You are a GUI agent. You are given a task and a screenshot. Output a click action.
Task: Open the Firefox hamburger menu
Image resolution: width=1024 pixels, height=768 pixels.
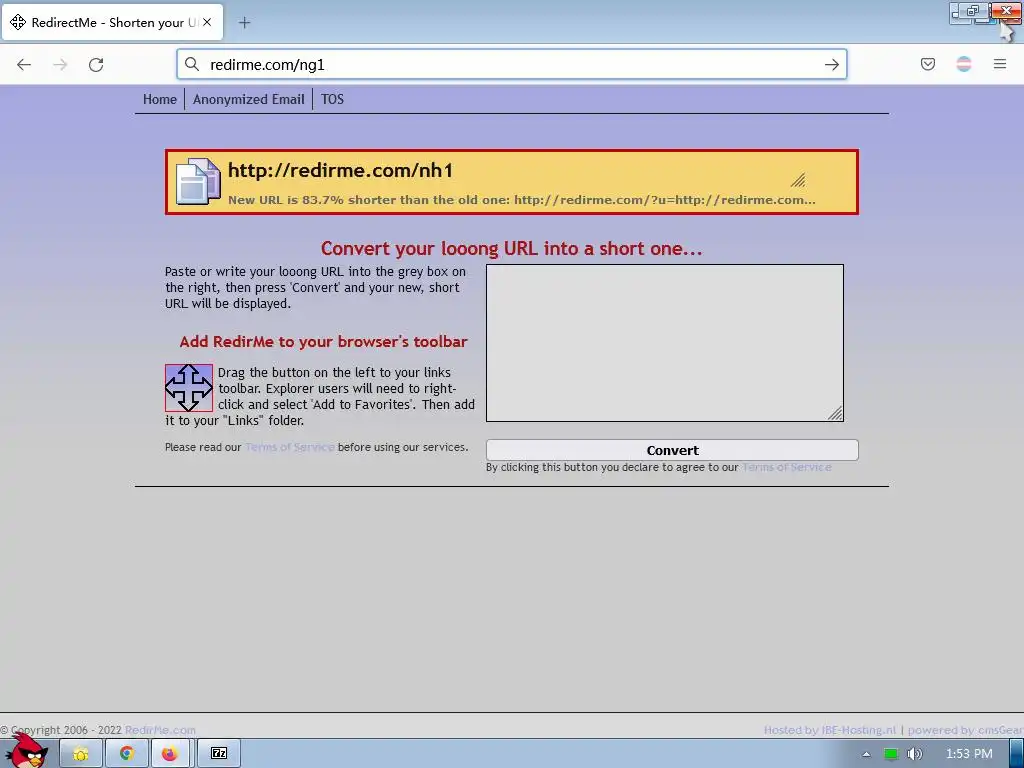click(1000, 64)
